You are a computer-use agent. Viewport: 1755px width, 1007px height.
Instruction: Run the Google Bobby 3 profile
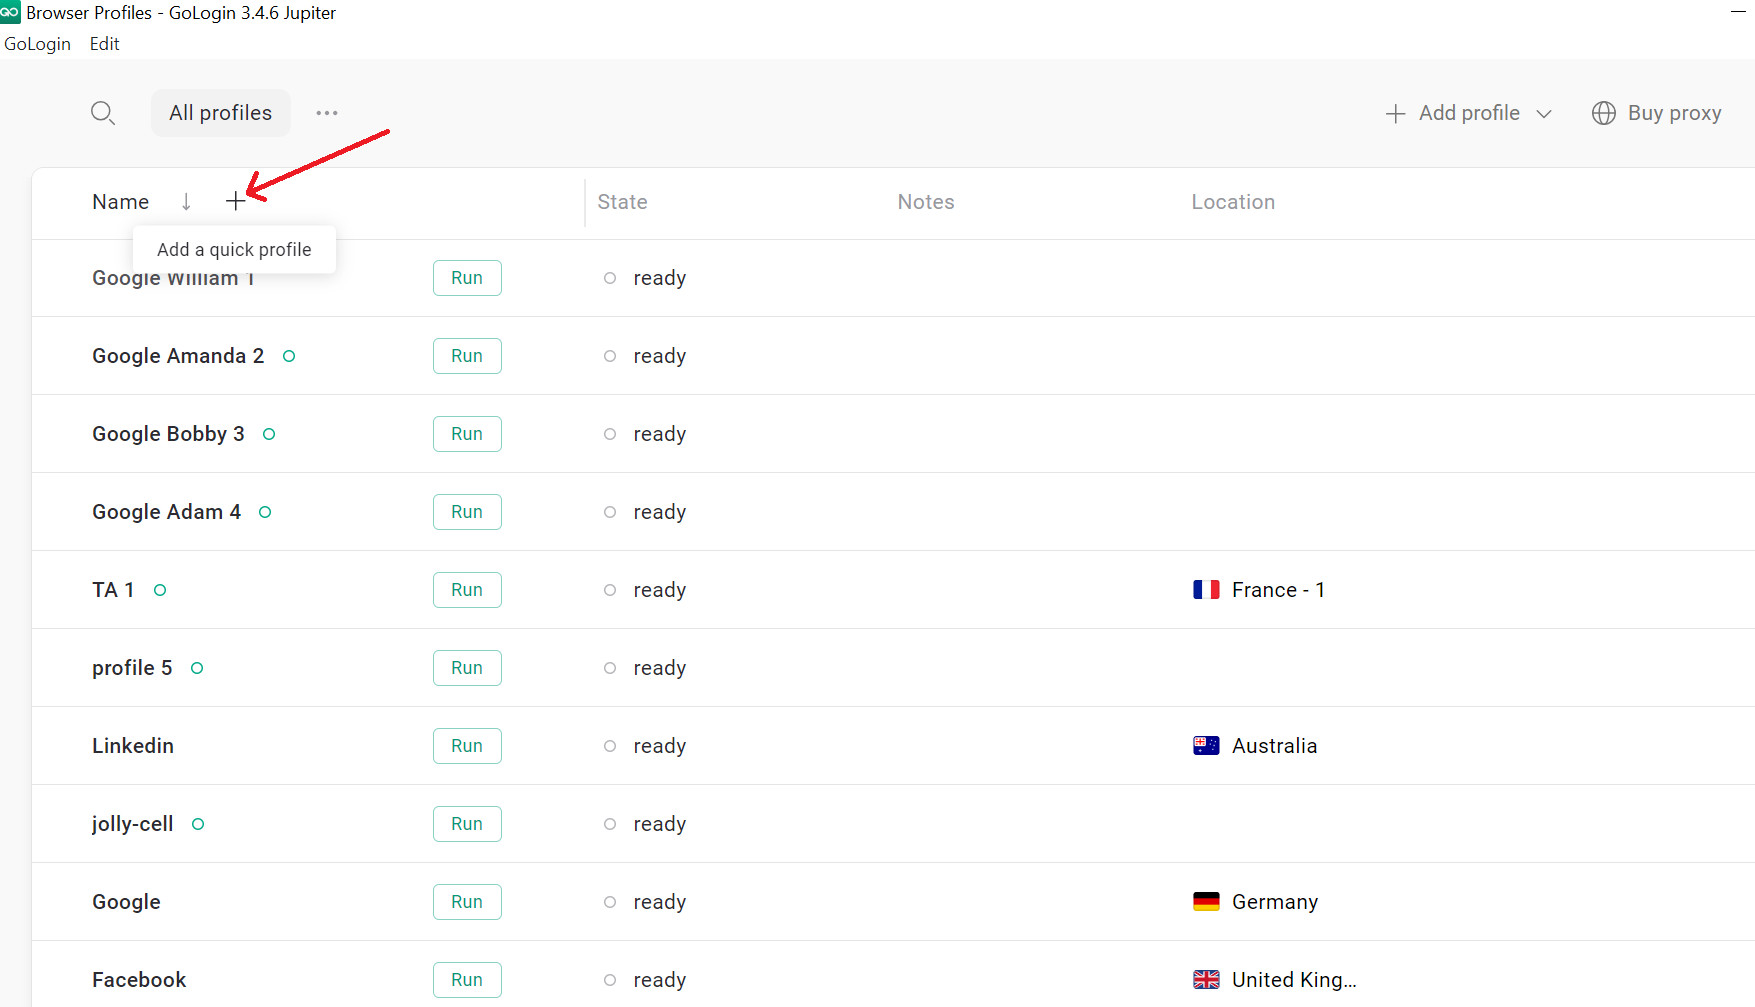[467, 434]
